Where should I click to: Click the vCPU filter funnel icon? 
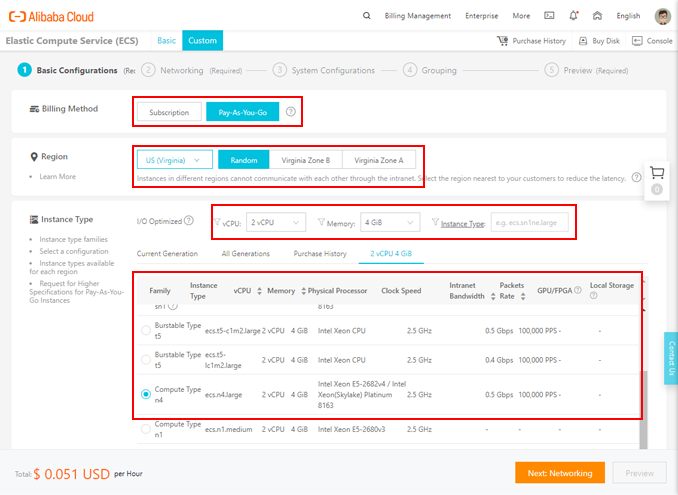pyautogui.click(x=217, y=222)
